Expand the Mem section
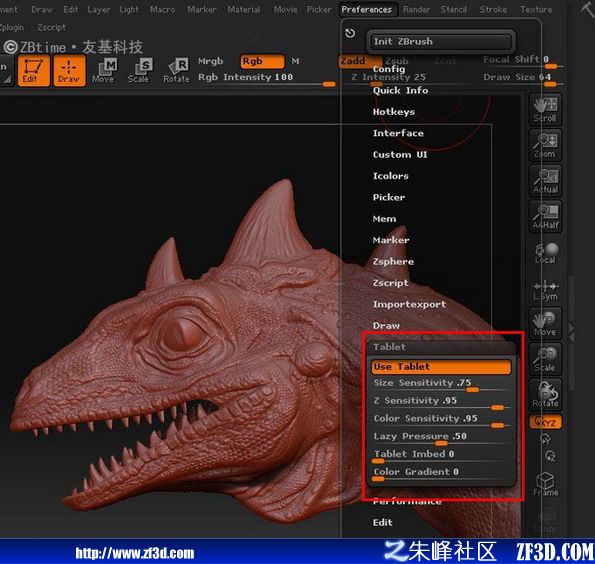595x564 pixels. click(x=384, y=219)
